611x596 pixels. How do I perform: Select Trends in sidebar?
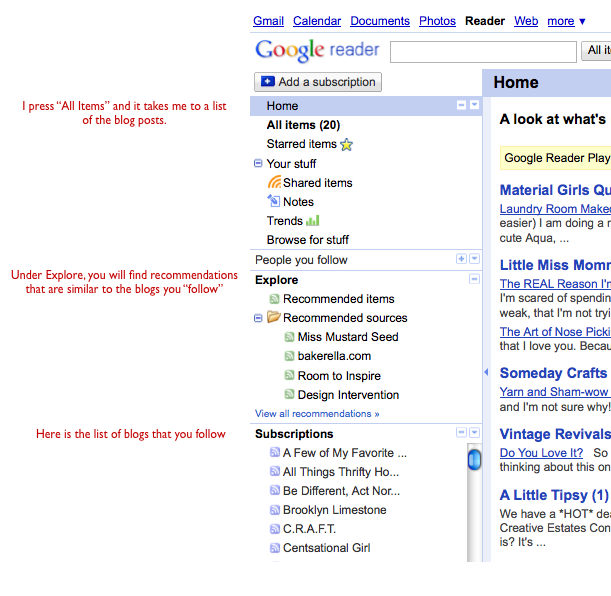click(x=284, y=221)
